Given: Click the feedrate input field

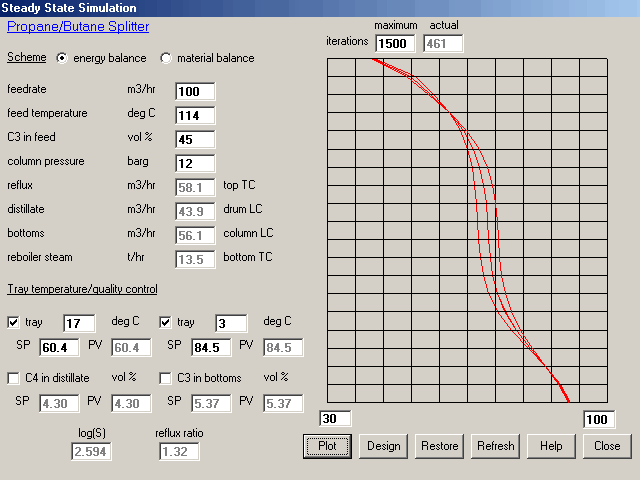Looking at the screenshot, I should 195,91.
